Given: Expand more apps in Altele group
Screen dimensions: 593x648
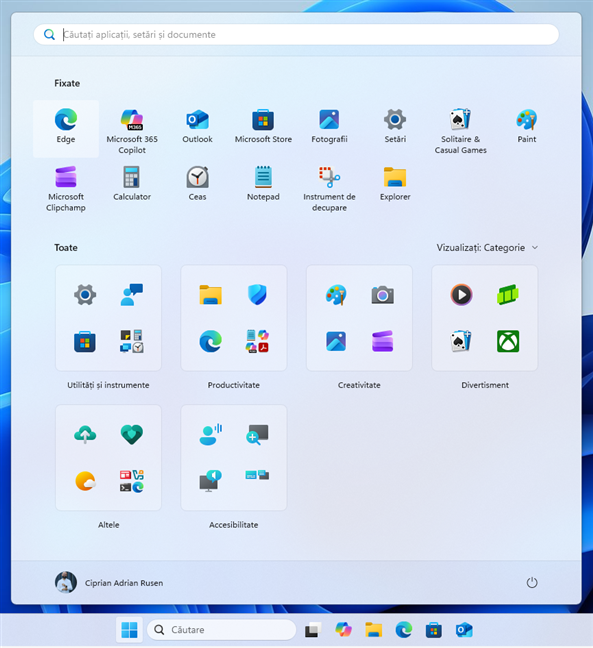Looking at the screenshot, I should 132,481.
